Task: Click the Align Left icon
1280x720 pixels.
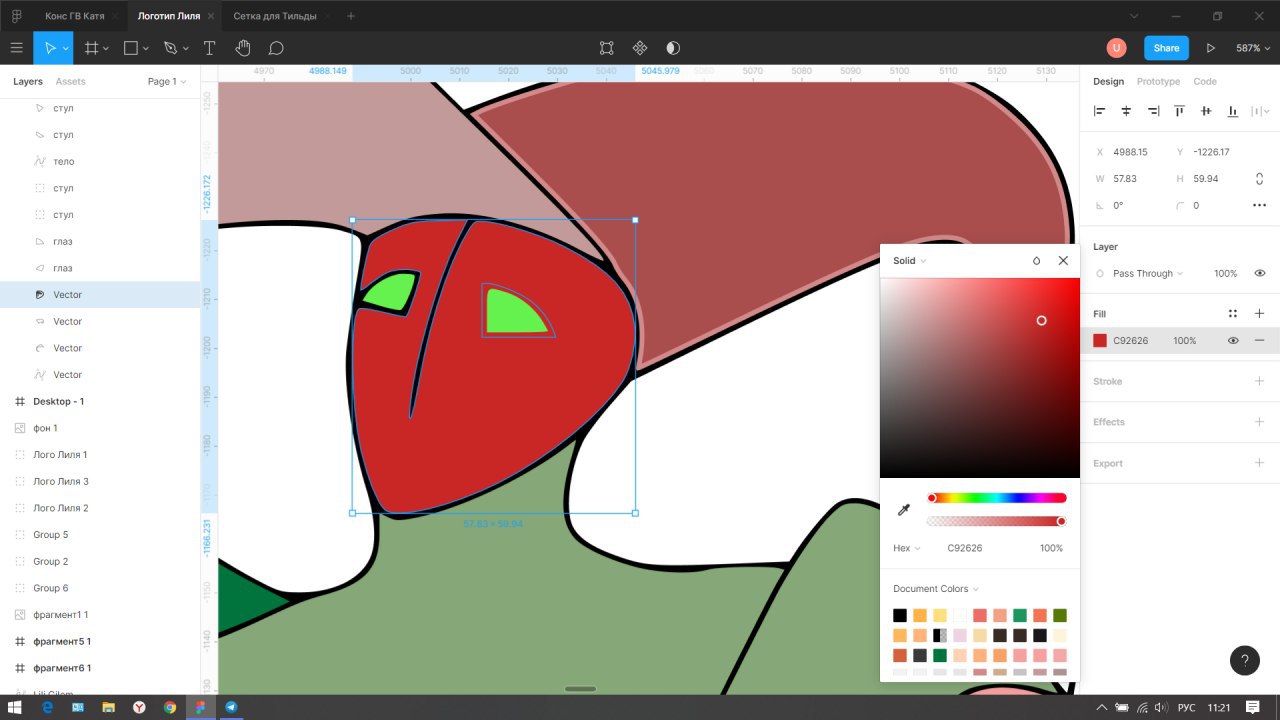Action: 1100,111
